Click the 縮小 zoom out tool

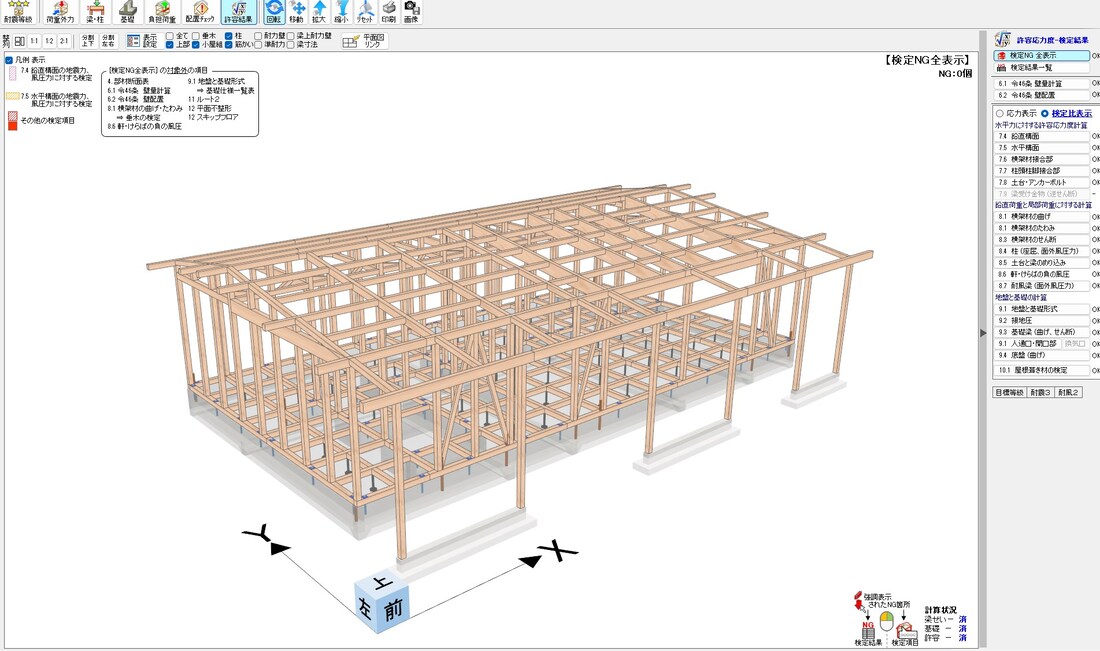pos(342,12)
